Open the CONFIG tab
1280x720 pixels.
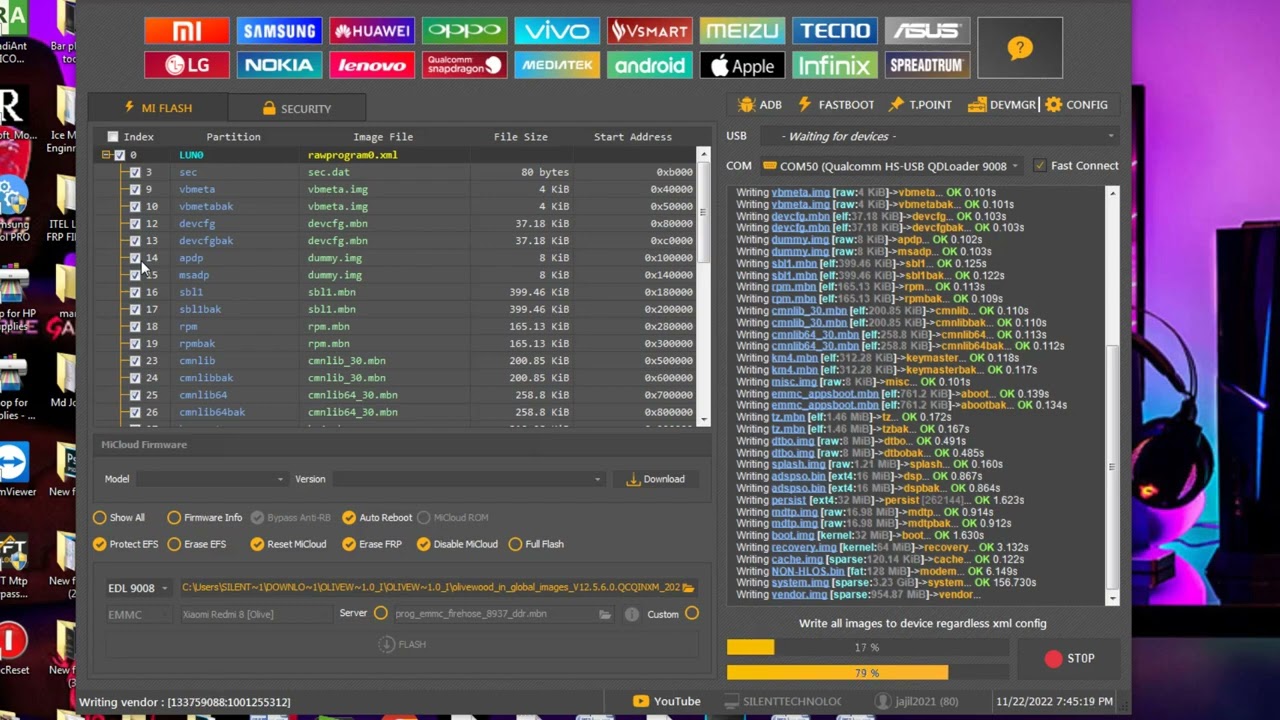coord(1076,104)
